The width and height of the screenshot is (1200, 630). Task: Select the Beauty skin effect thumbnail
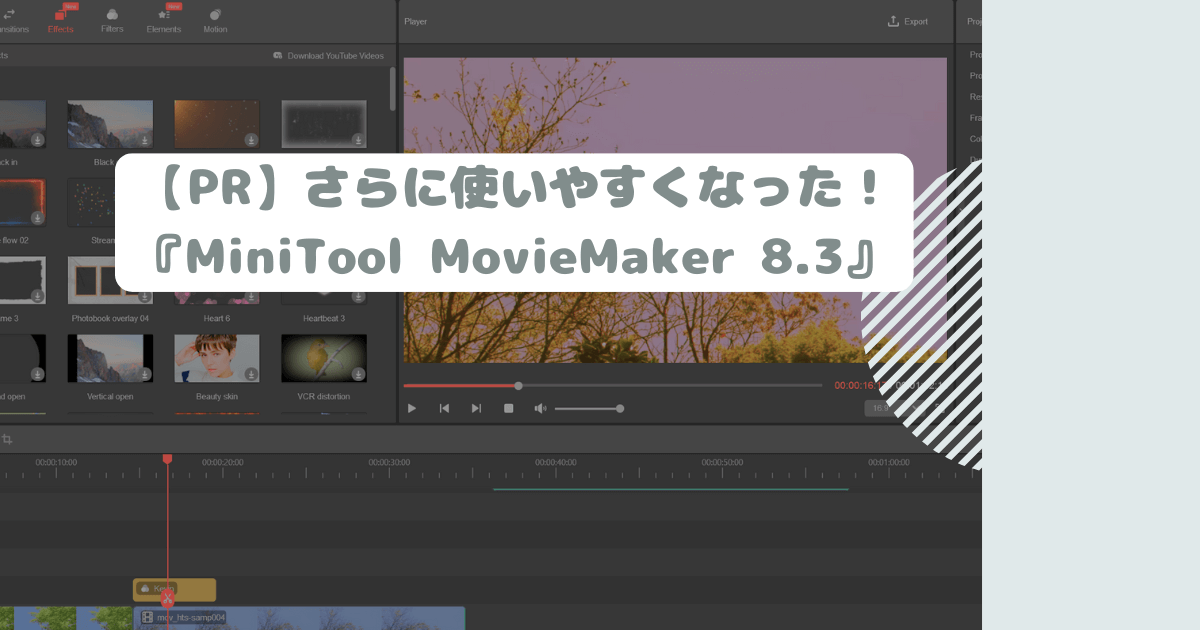[x=217, y=358]
